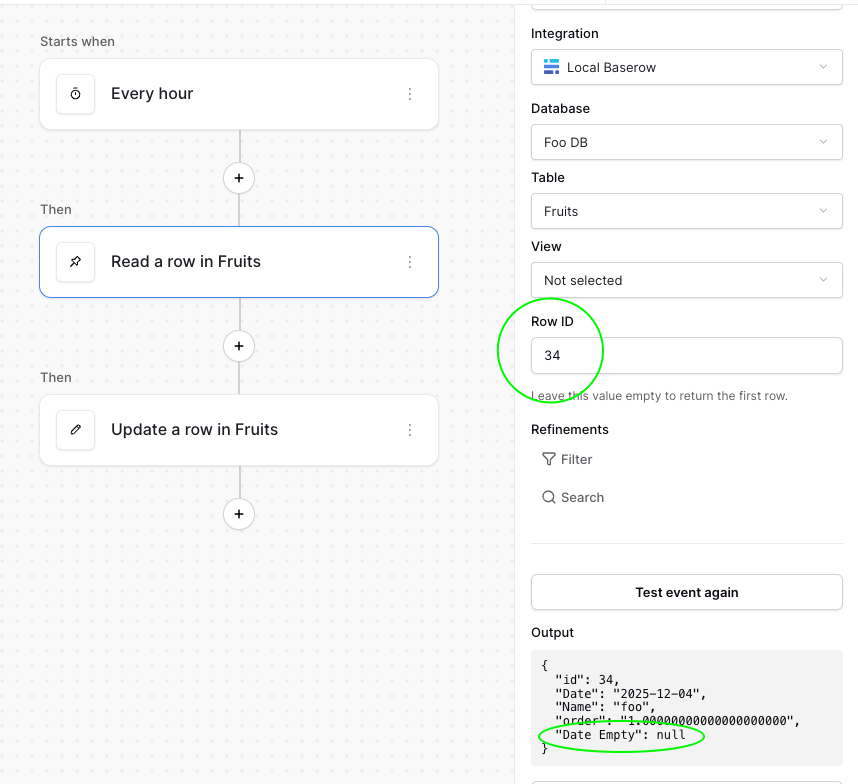This screenshot has width=858, height=784.
Task: Open the Table dropdown showing Fruits
Action: click(686, 211)
